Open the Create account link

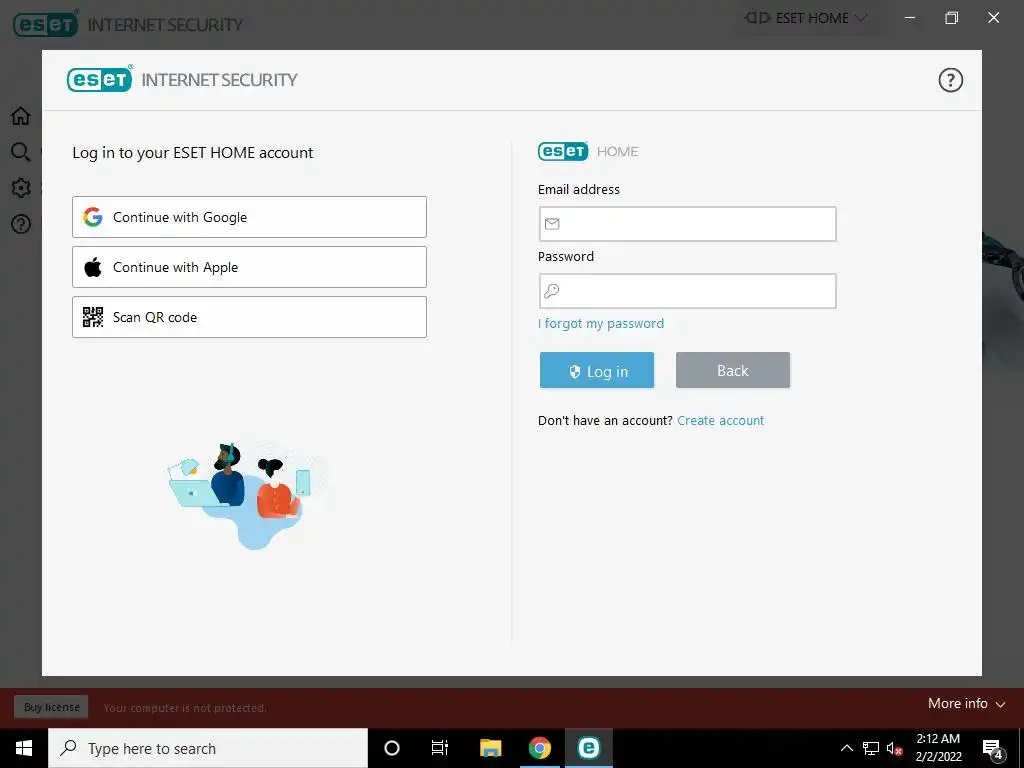click(720, 421)
